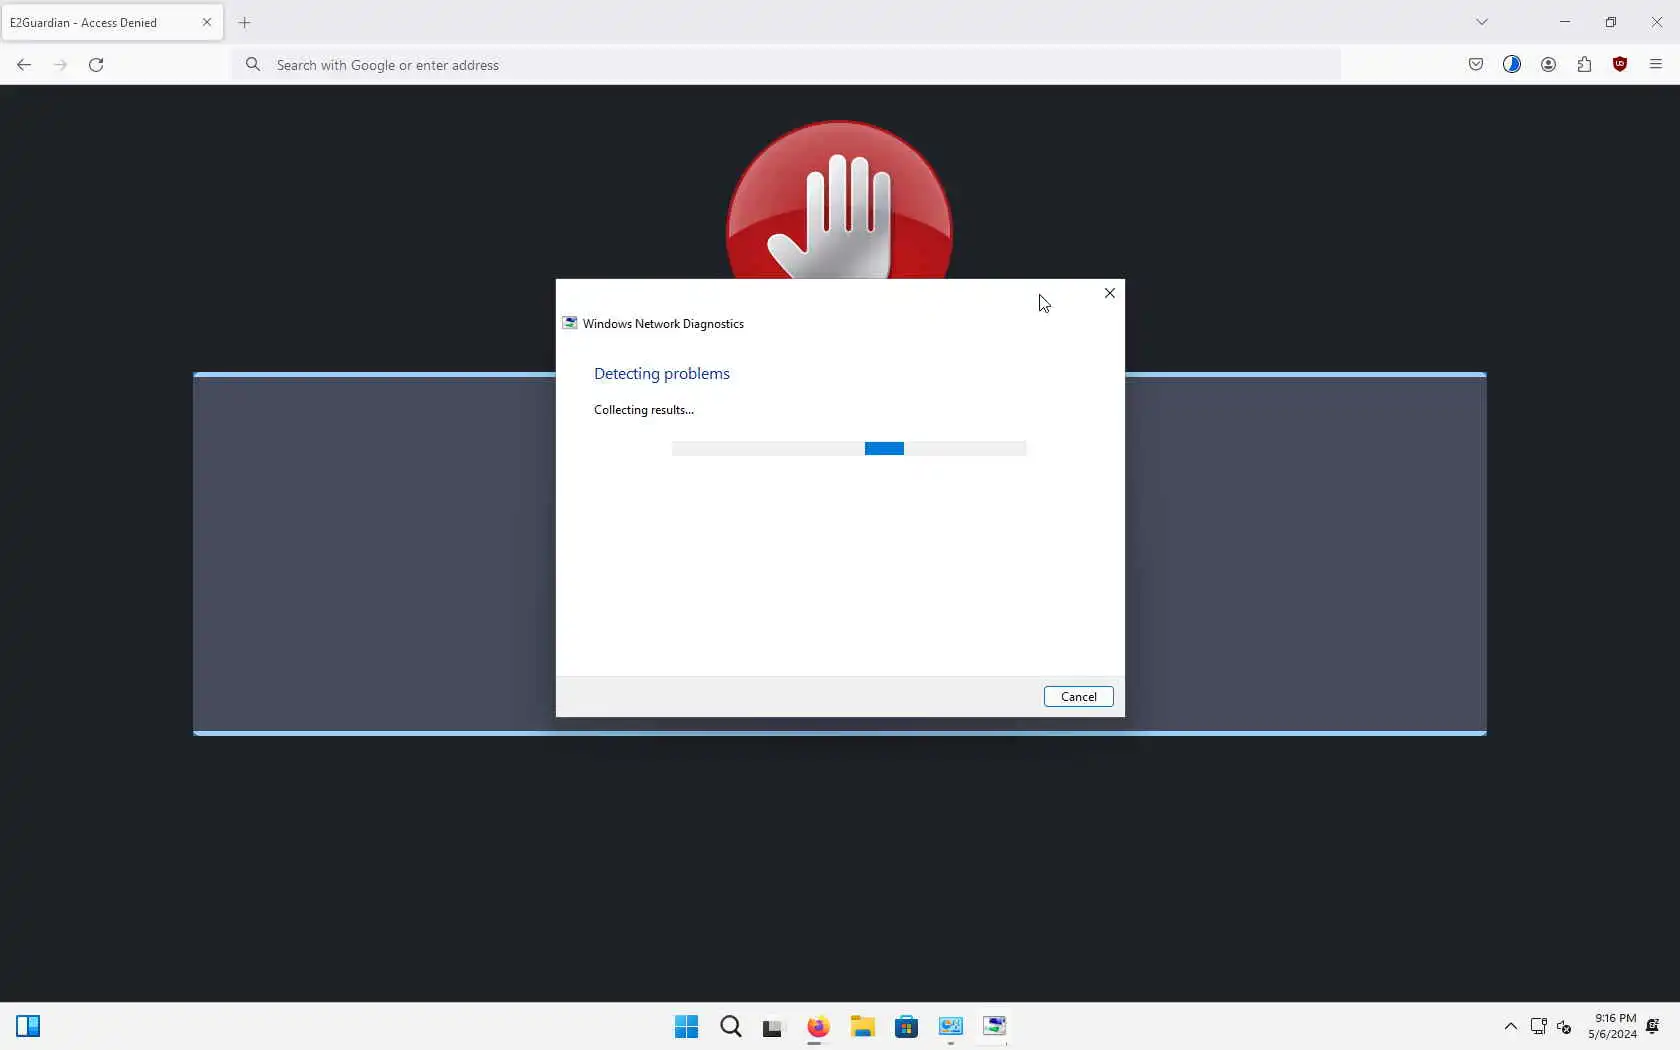This screenshot has height=1050, width=1680.
Task: Open File Explorer from the taskbar
Action: 862,1027
